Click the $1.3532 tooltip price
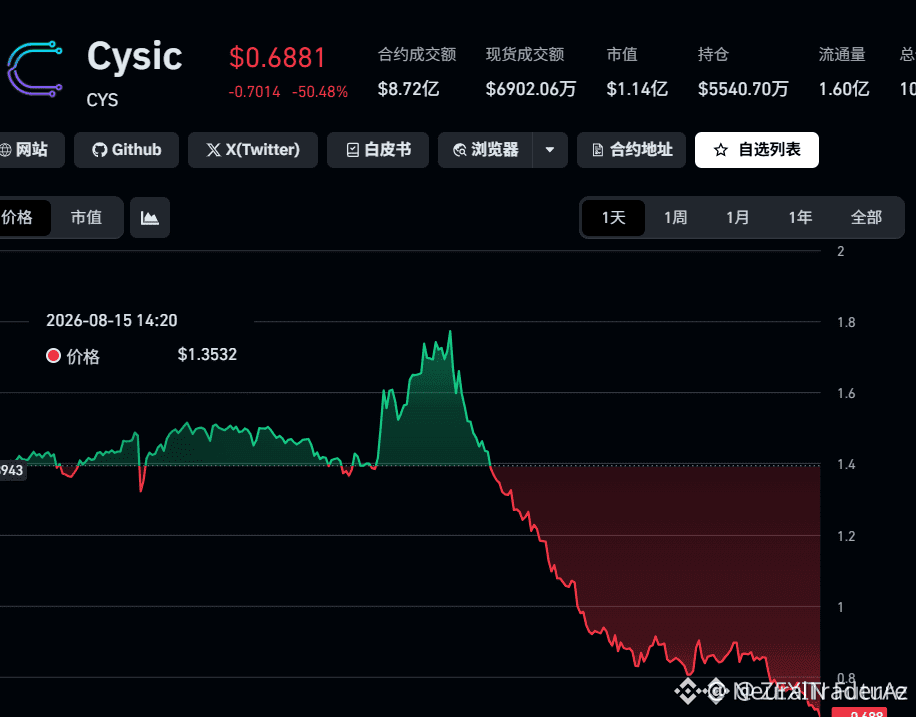Viewport: 916px width, 717px height. [x=207, y=355]
